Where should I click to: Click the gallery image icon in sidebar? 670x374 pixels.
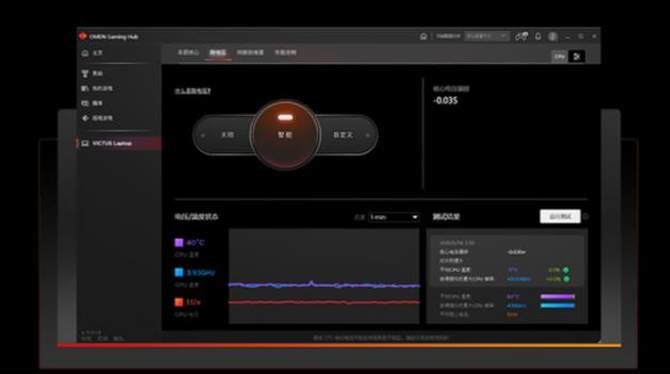pyautogui.click(x=85, y=103)
